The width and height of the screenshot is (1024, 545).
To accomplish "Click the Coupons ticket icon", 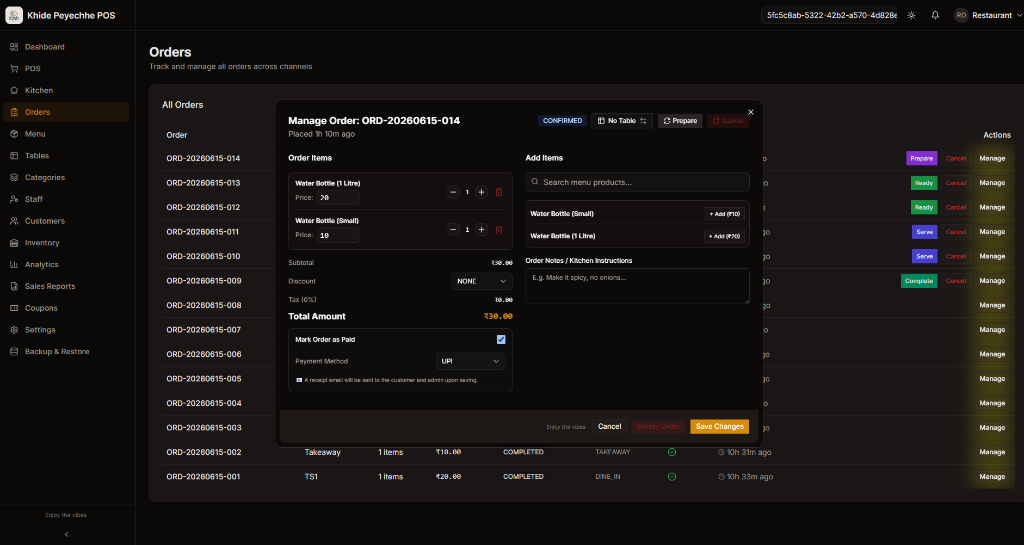I will click(x=14, y=308).
